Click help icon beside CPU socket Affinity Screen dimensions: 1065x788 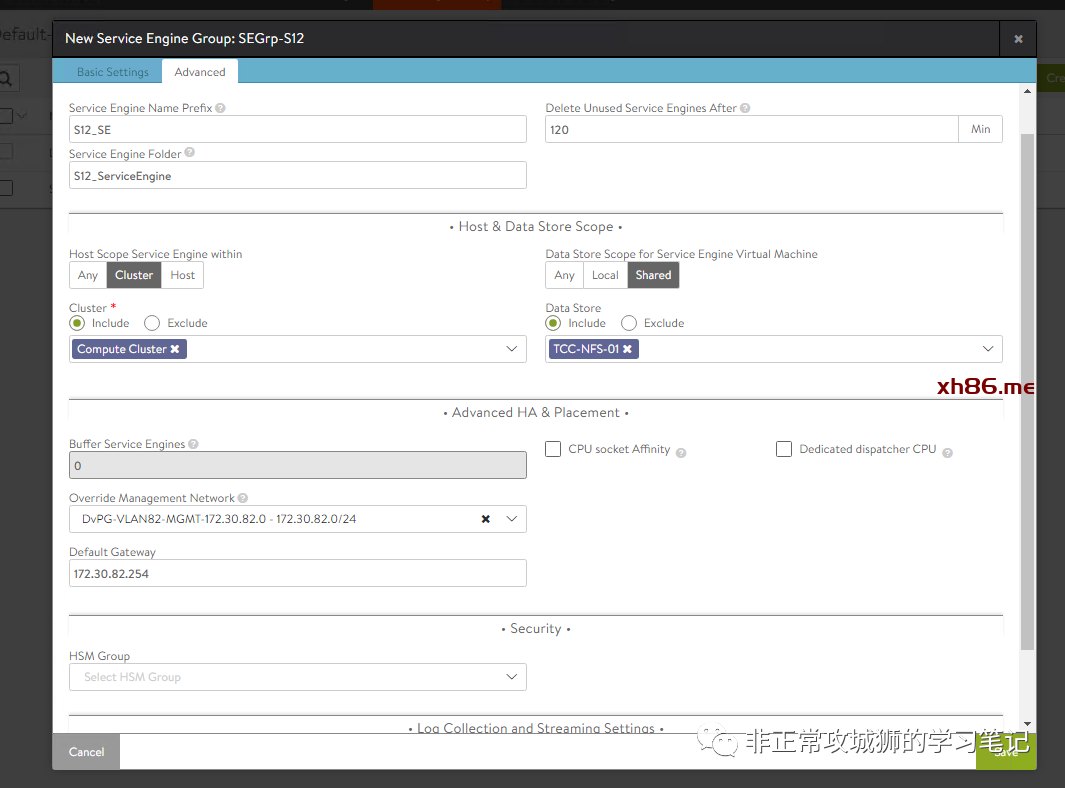click(x=681, y=453)
